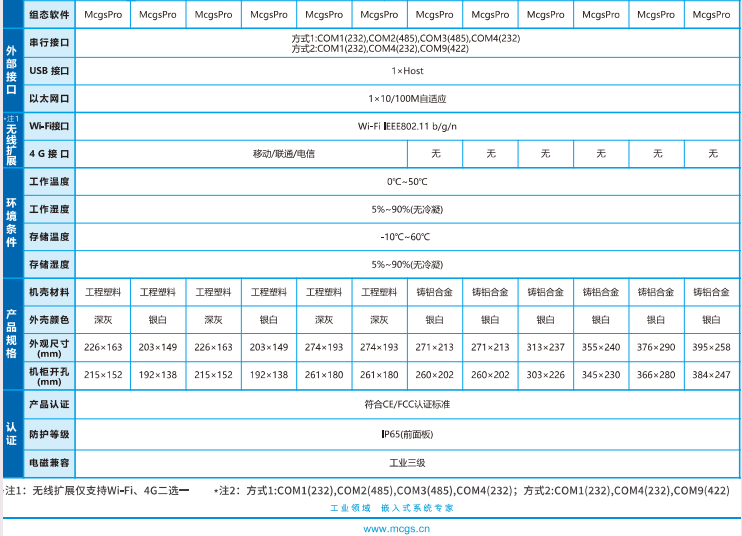Select the -10℃~60℃ storage temperature value
This screenshot has width=742, height=536.
(x=407, y=237)
